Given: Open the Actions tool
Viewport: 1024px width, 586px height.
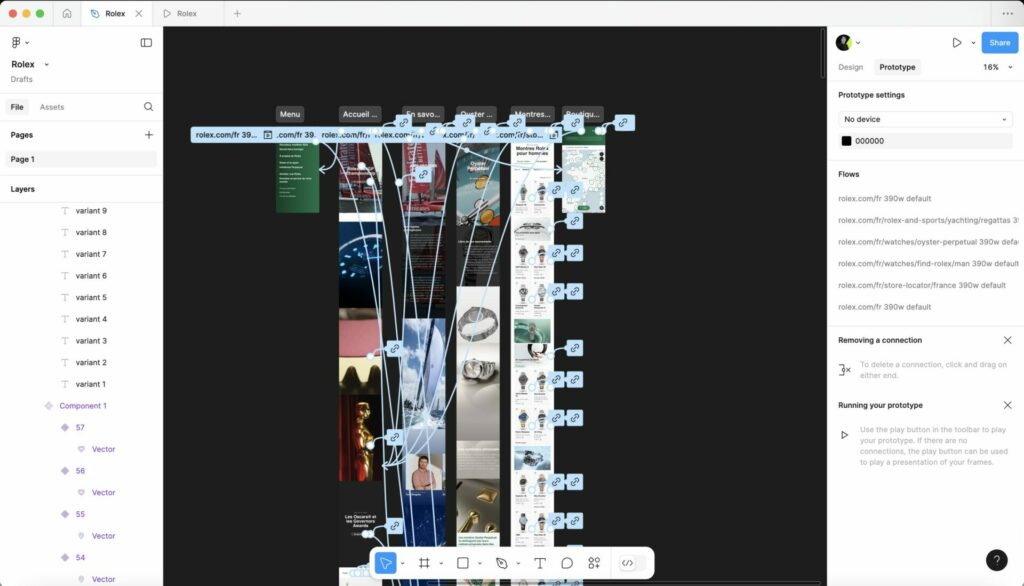Looking at the screenshot, I should [594, 563].
